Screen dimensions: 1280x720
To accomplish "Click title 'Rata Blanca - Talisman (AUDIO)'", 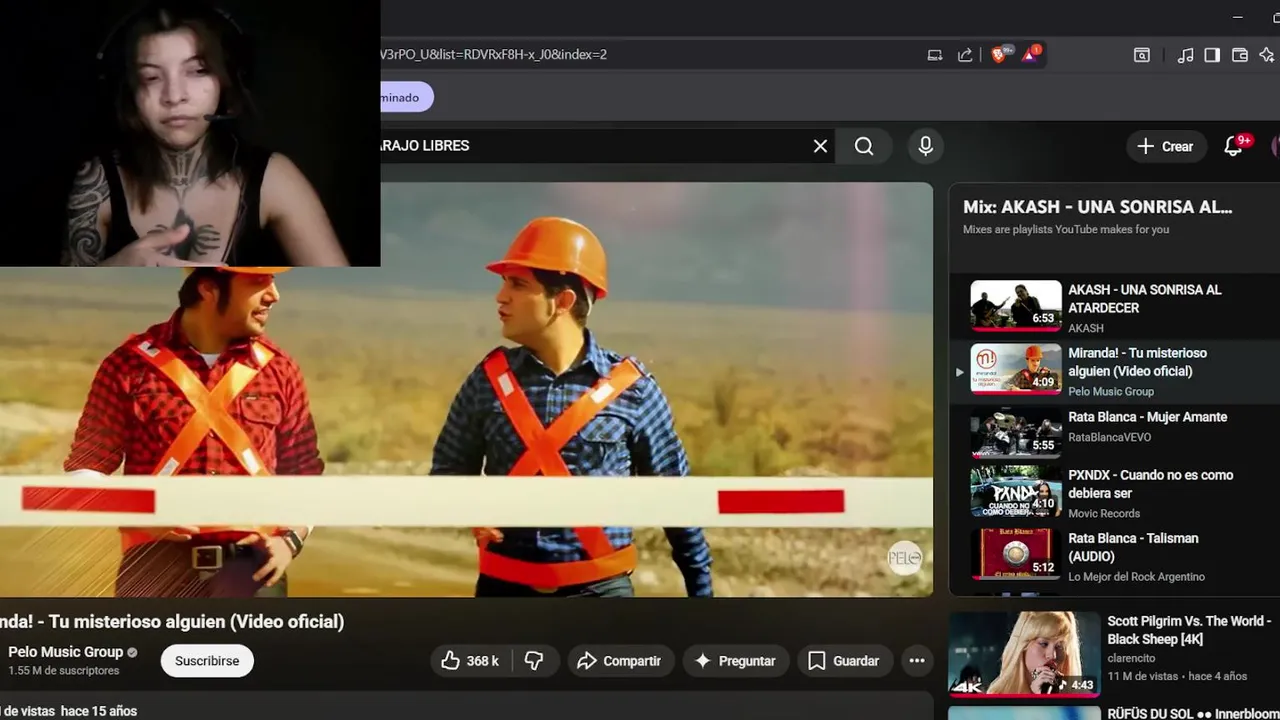I will click(x=1133, y=547).
